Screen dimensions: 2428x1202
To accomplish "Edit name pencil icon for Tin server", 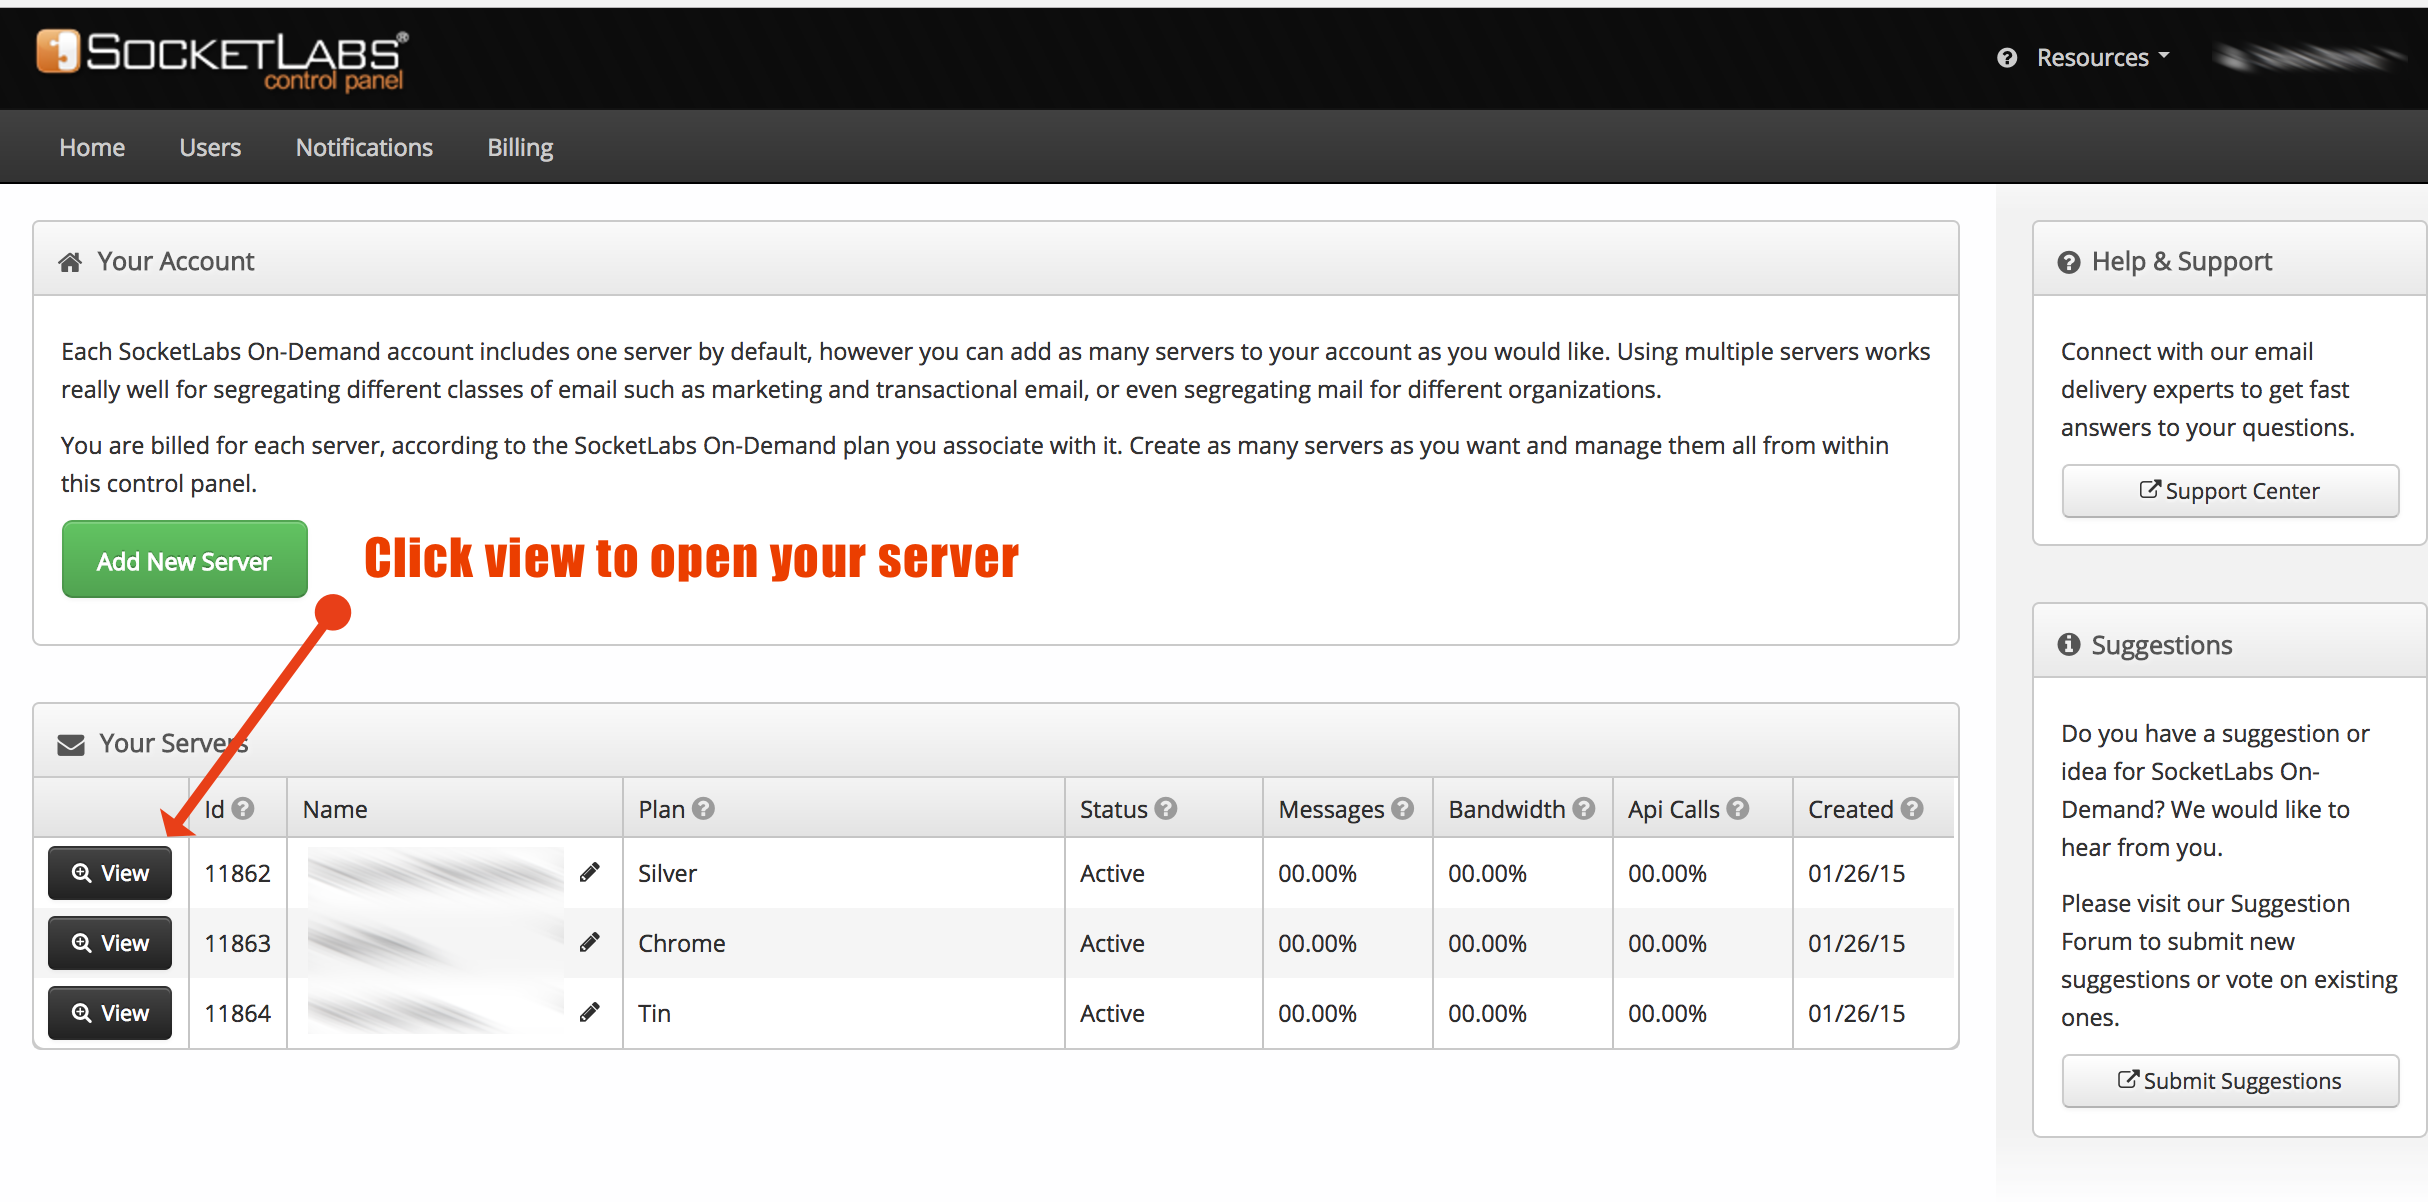I will pos(590,1012).
